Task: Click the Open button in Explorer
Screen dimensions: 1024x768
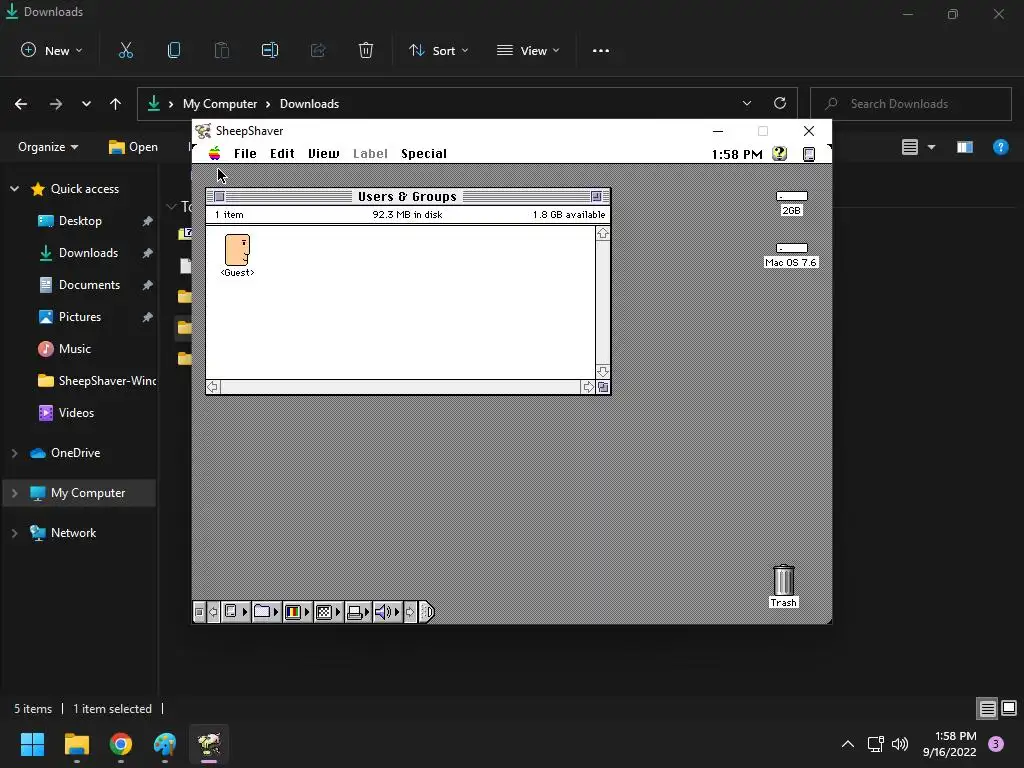Action: point(133,147)
